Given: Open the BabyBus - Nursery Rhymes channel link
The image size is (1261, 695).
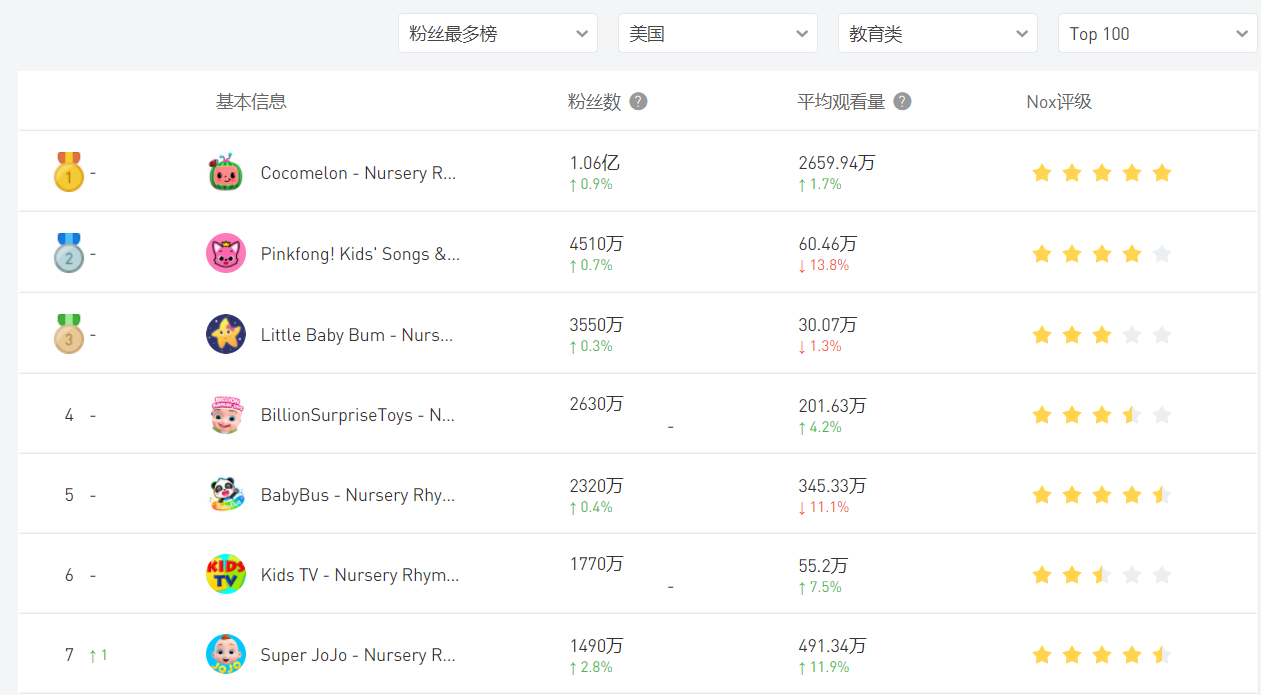Looking at the screenshot, I should (358, 495).
